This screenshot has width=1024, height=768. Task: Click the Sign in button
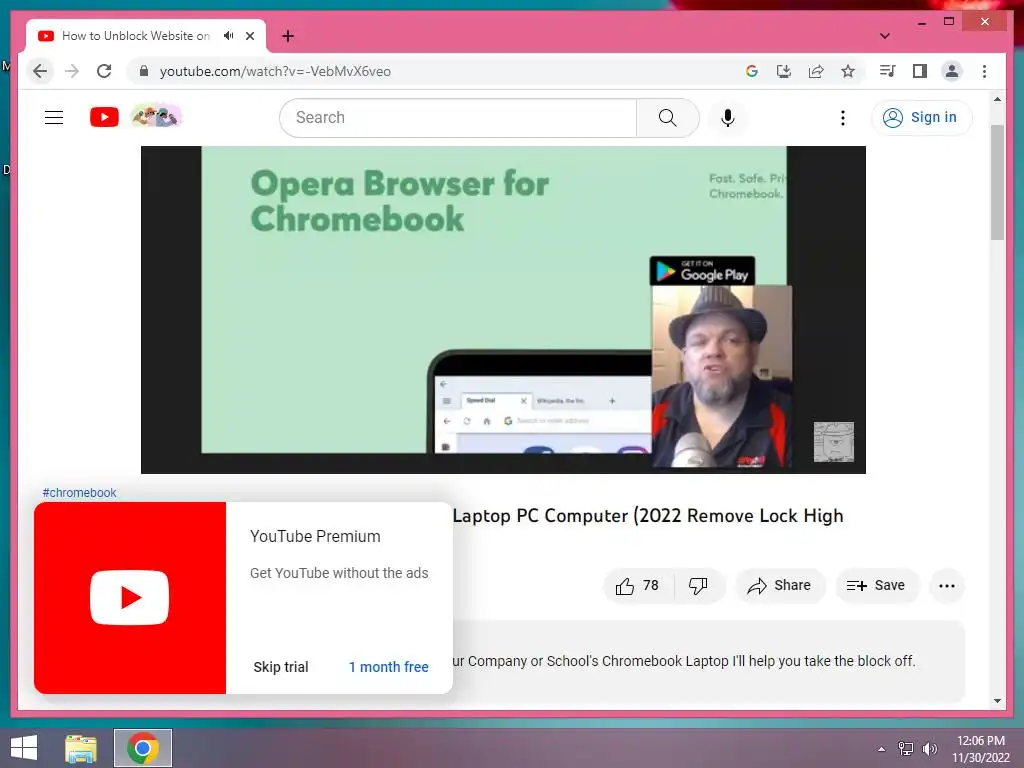click(x=921, y=118)
